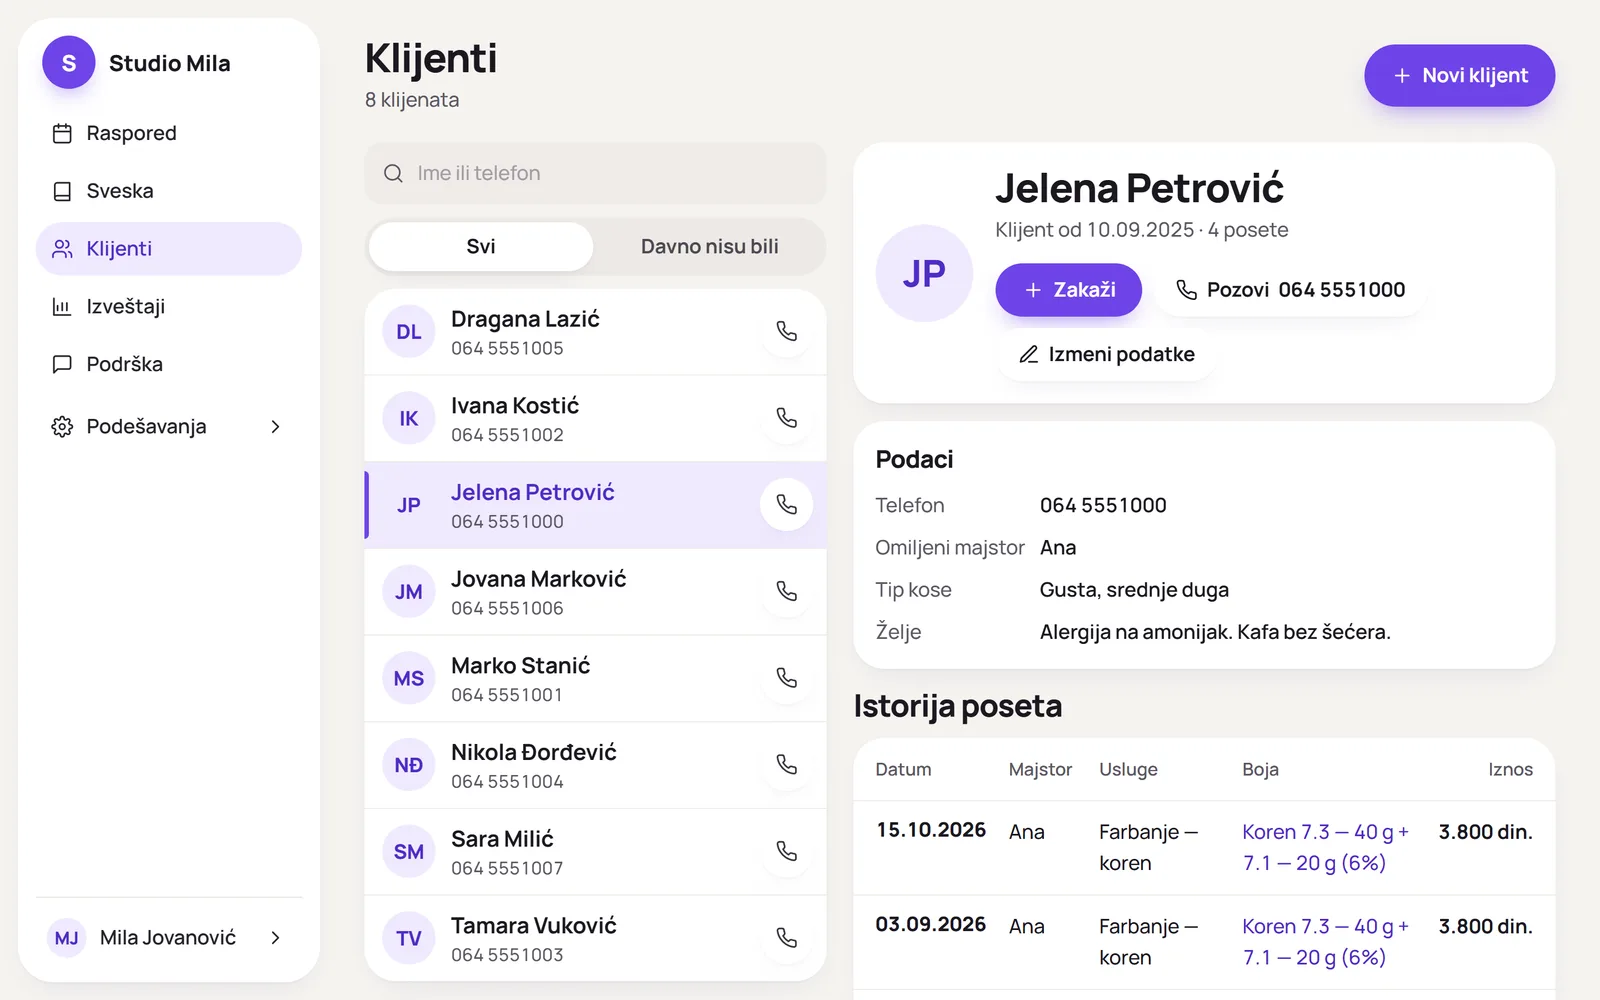
Task: Select client Nikola Đorđević
Action: 595,765
